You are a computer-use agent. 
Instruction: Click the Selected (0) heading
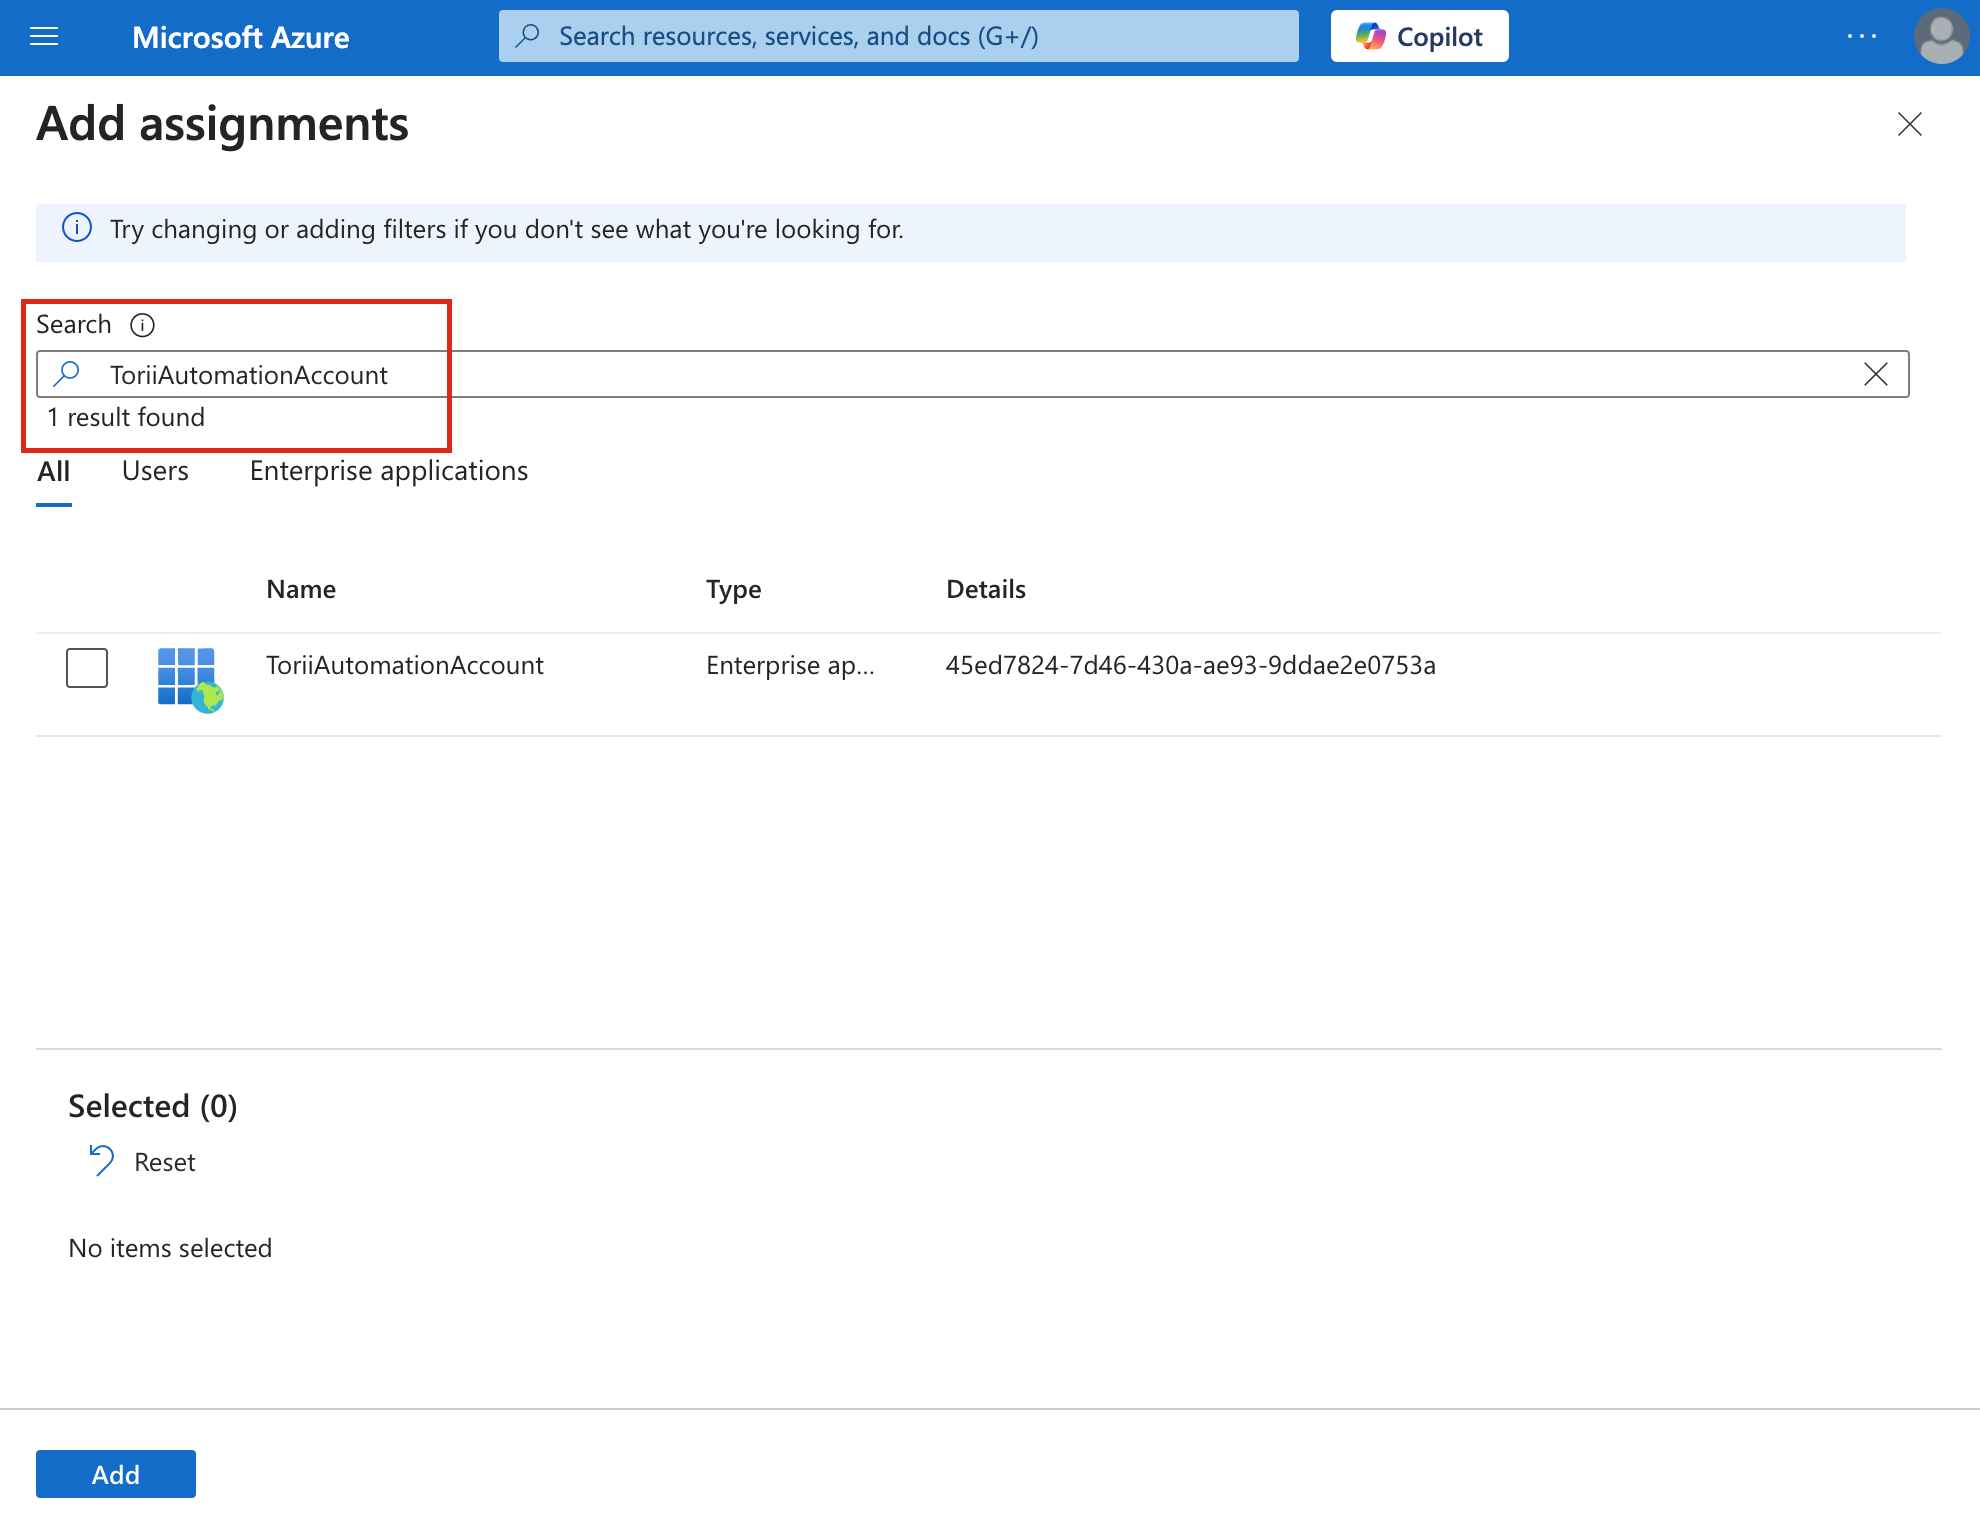153,1106
